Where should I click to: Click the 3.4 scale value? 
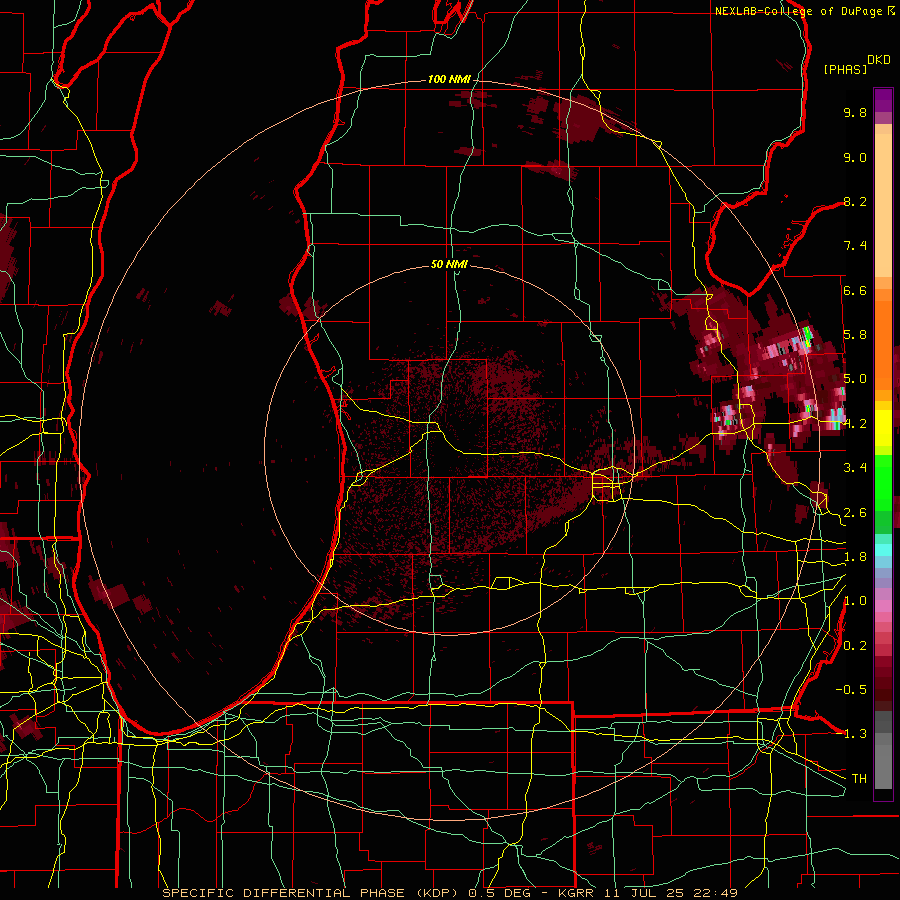click(855, 468)
